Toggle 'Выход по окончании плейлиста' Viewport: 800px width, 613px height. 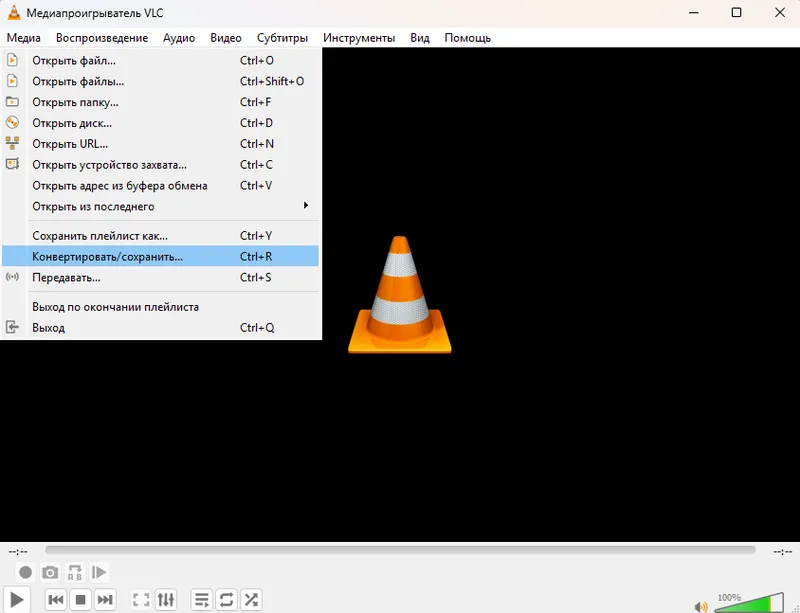pos(161,307)
